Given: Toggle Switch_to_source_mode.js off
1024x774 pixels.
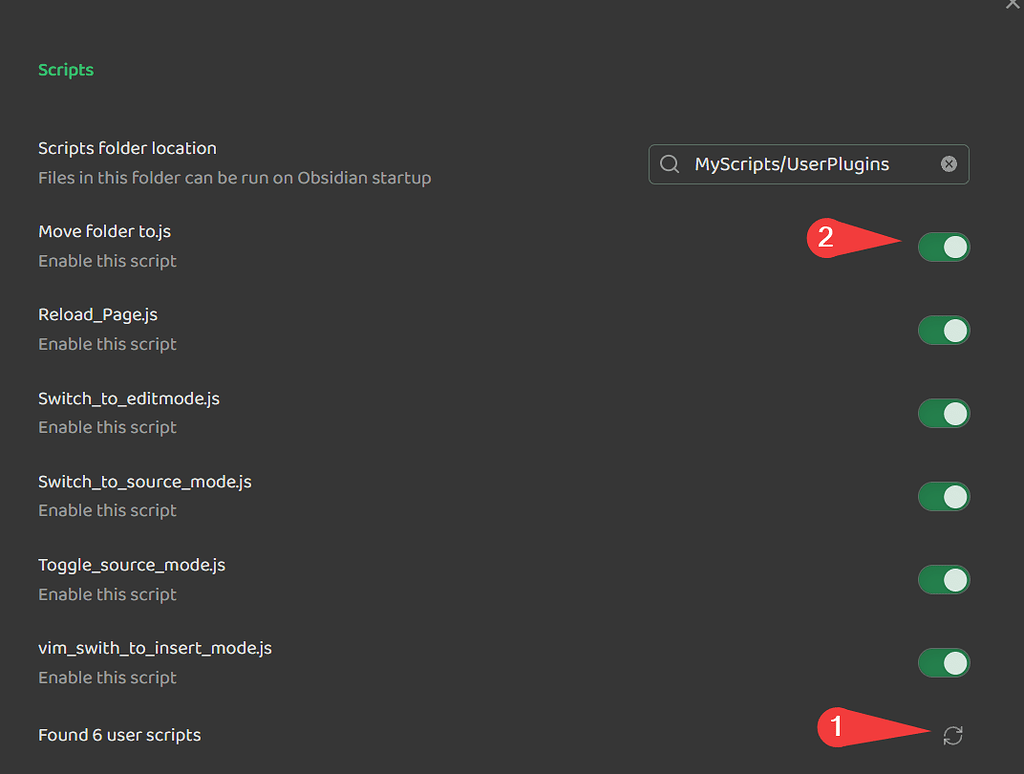Looking at the screenshot, I should (943, 496).
